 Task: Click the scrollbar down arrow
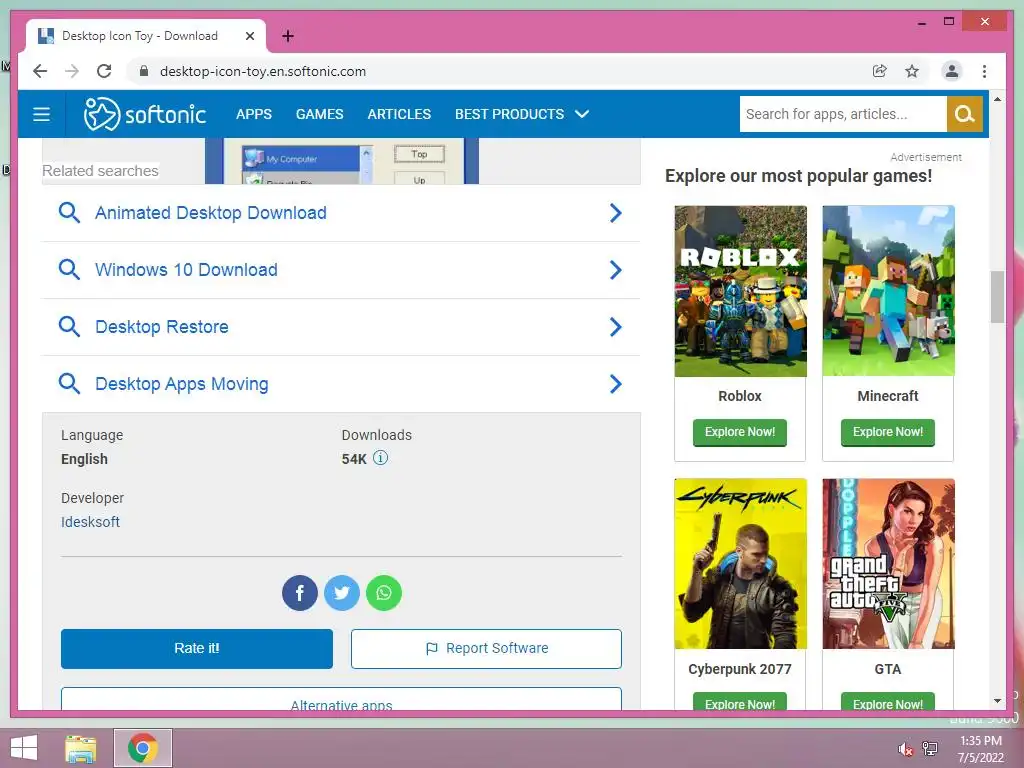point(997,701)
